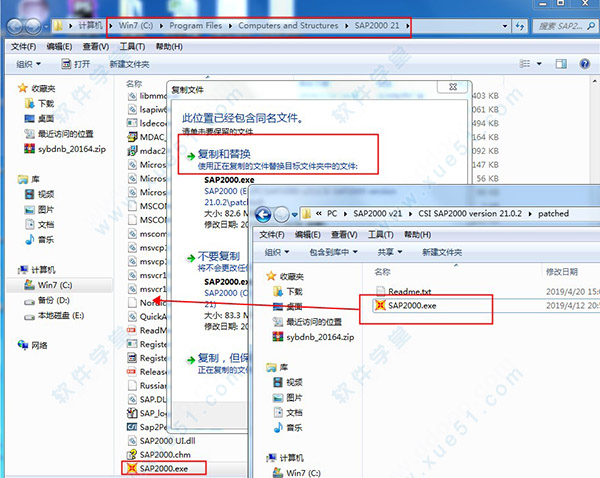Open 下载 in SAP2000 21 window sidebar
Viewport: 600px width, 478px height.
pos(39,103)
